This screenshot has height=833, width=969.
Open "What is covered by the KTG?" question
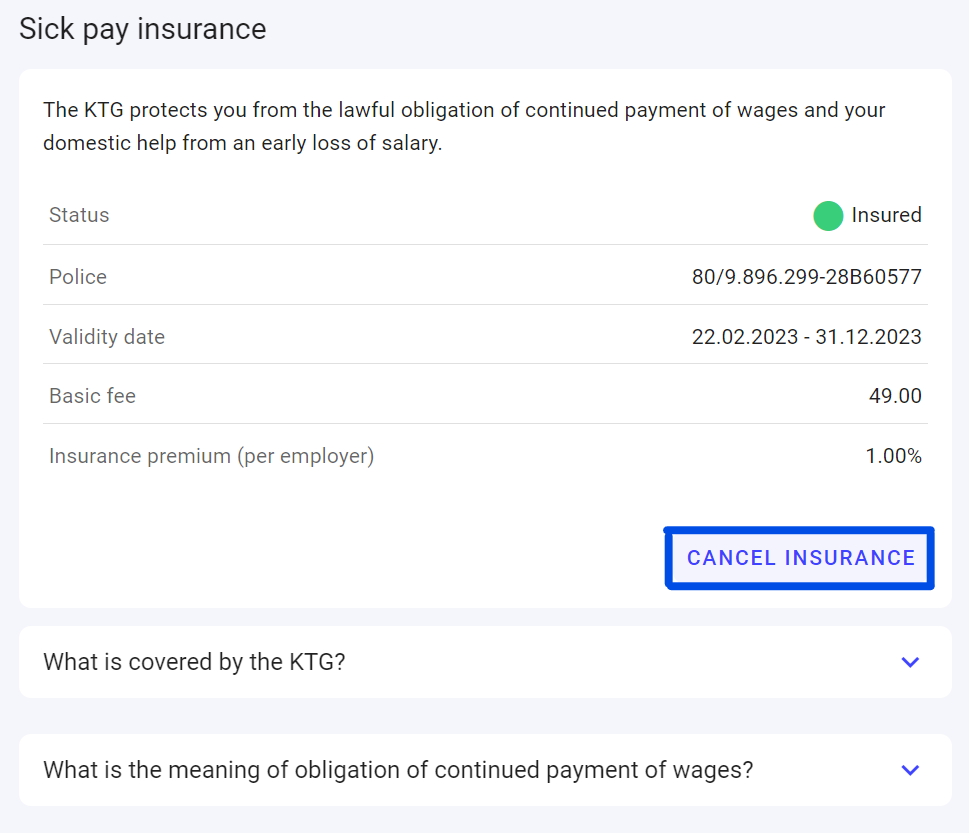point(194,662)
